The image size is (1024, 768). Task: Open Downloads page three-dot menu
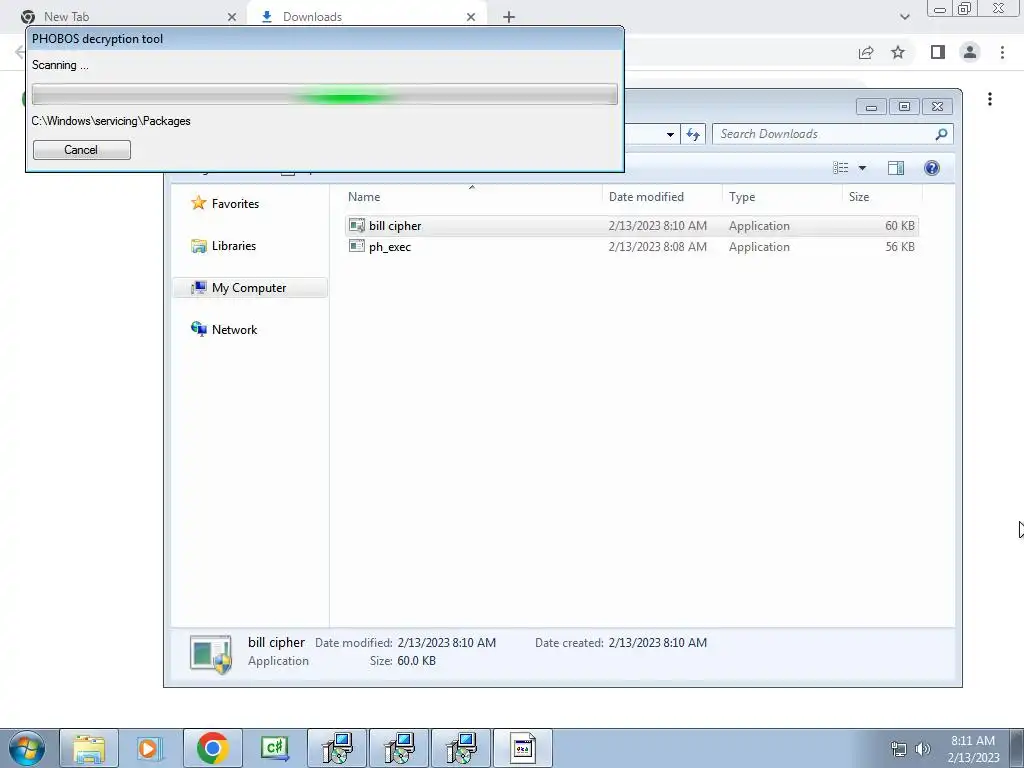[x=990, y=99]
